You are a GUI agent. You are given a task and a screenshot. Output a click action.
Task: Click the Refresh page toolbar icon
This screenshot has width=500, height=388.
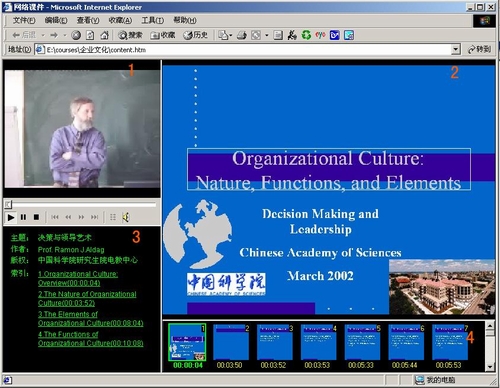pyautogui.click(x=90, y=35)
